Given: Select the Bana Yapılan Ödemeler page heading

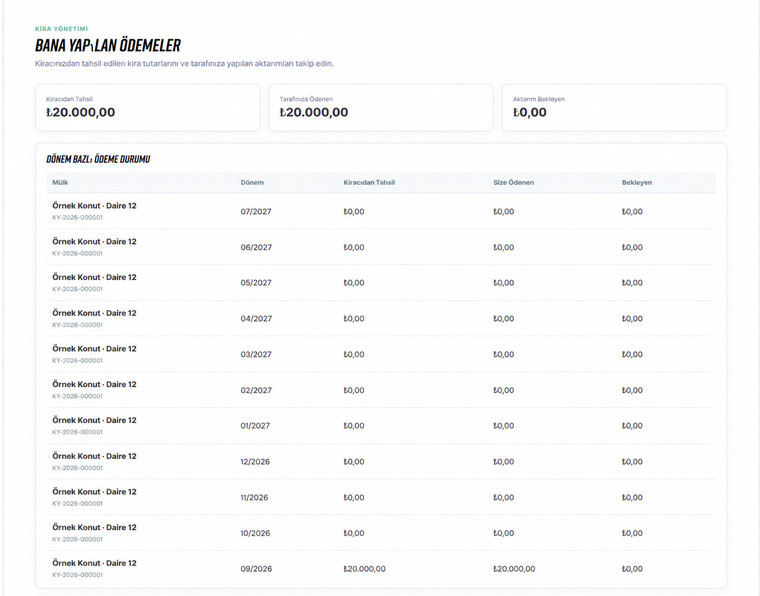Looking at the screenshot, I should click(108, 46).
